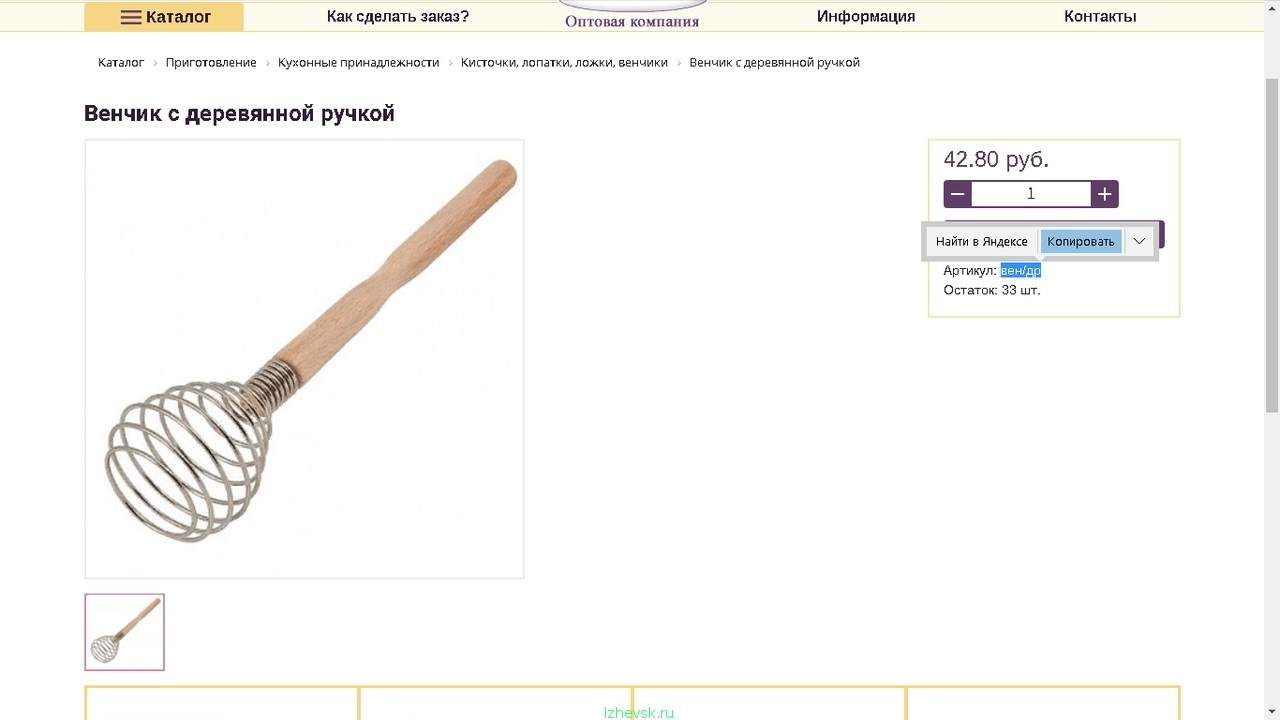Decrease quantity with the minus button
The width and height of the screenshot is (1280, 720).
(958, 194)
